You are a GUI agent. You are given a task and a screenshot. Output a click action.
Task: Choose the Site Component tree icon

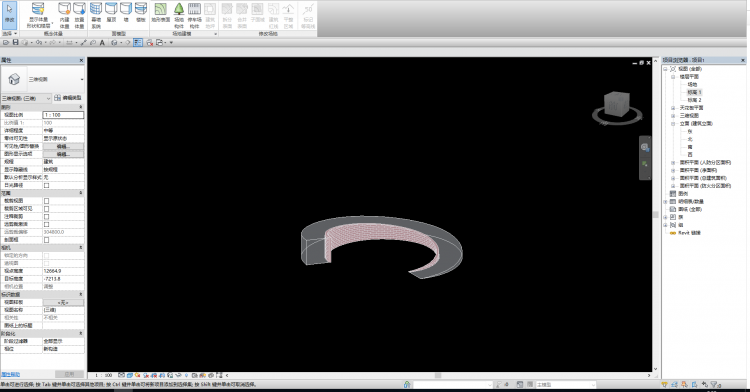tap(178, 14)
